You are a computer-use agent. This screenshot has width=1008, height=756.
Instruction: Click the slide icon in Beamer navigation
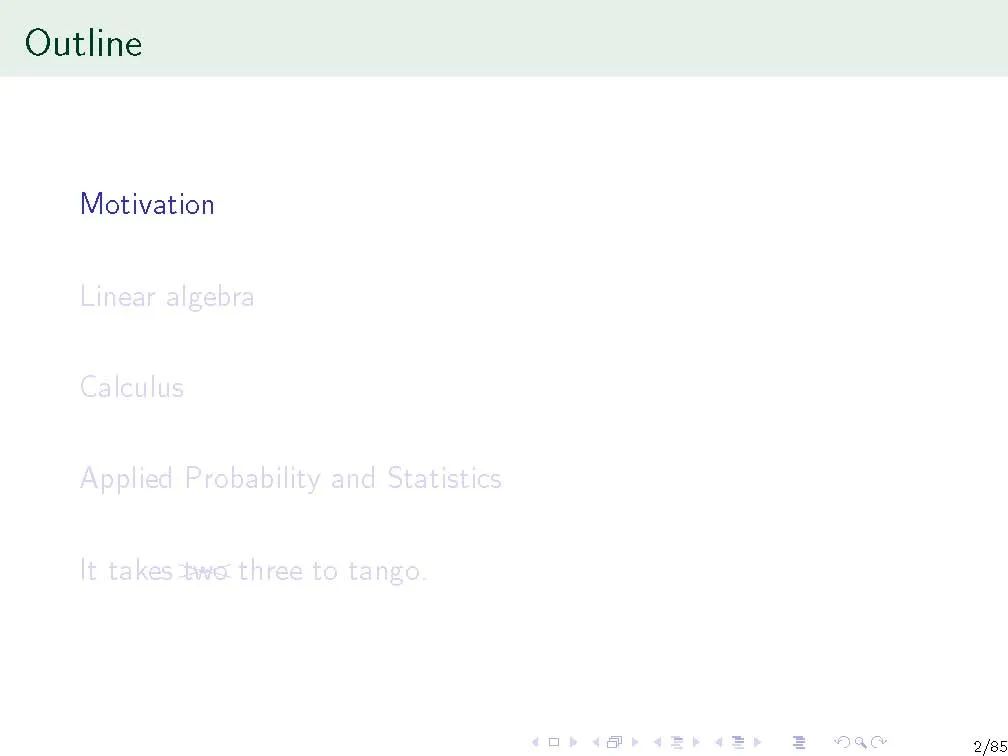pos(553,742)
